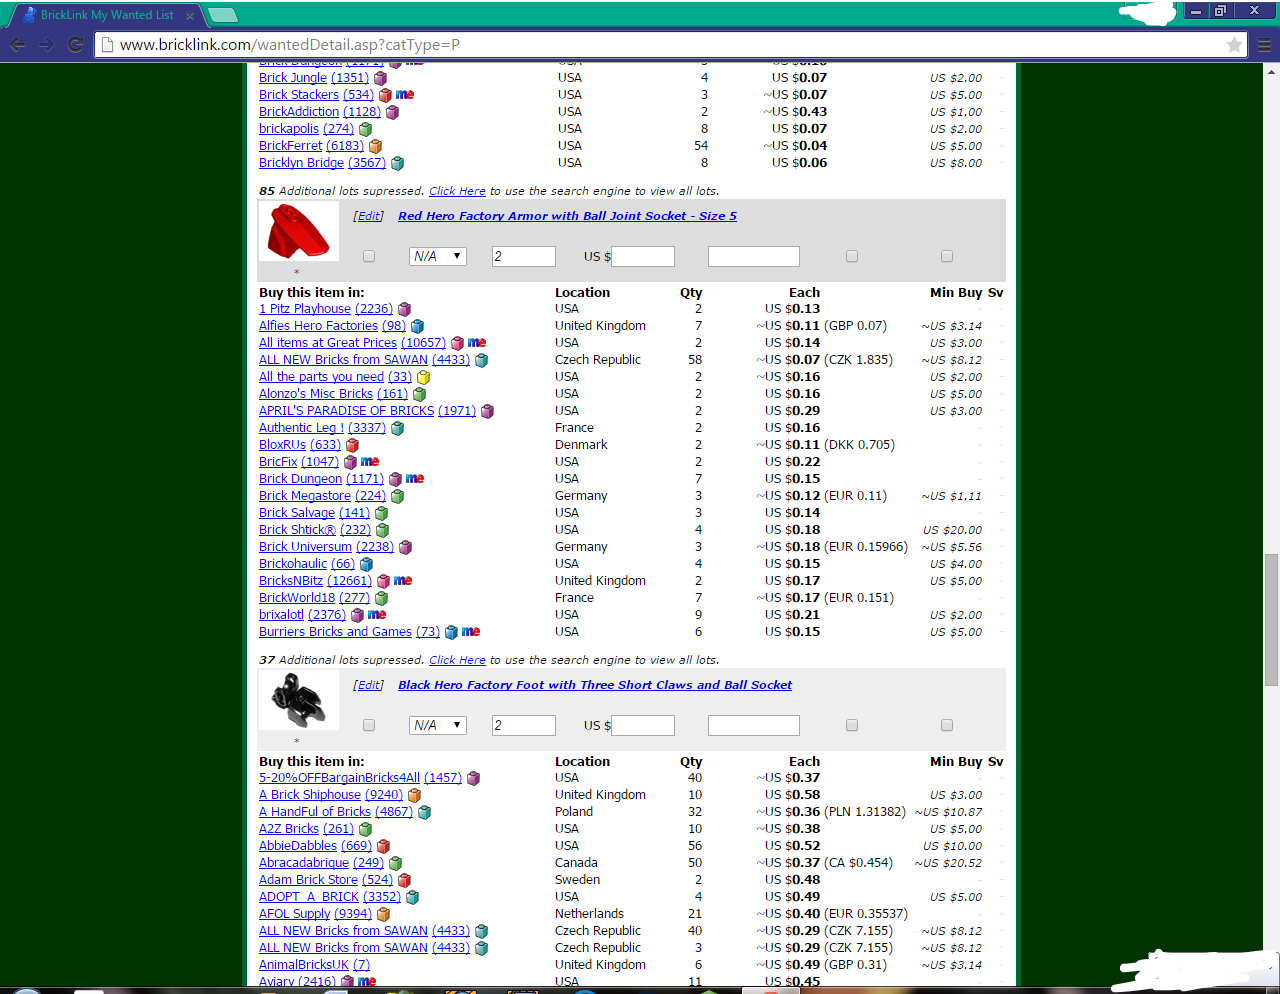Open the Authentic Leg ! (3337) store link
The image size is (1280, 994).
(322, 429)
